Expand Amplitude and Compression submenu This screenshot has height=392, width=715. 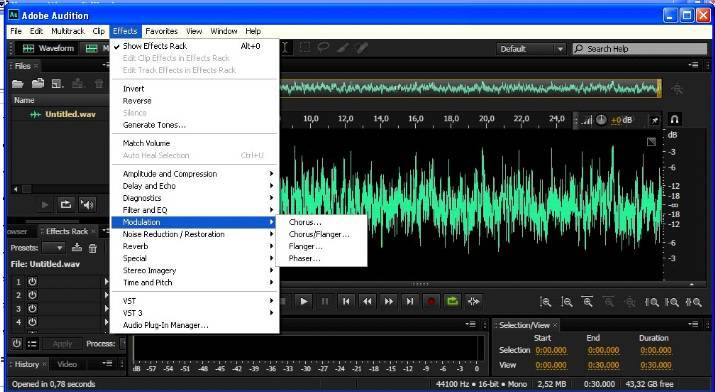194,174
